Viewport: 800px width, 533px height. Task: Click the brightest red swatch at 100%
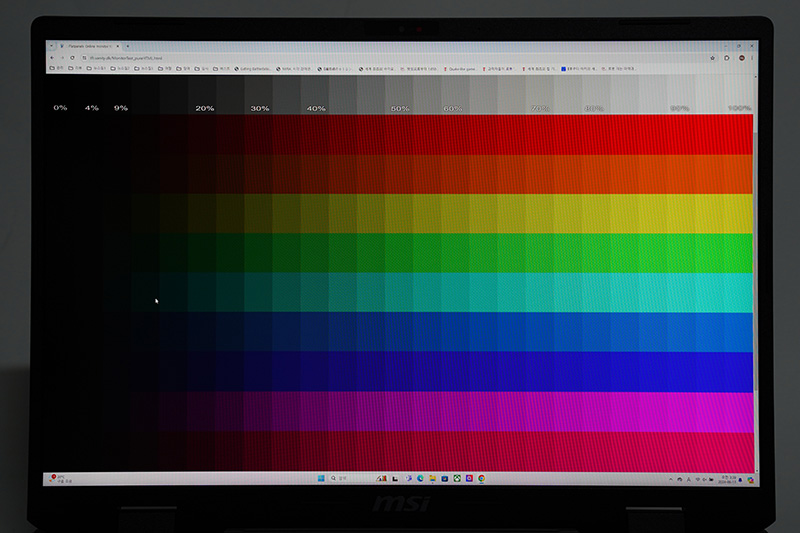[739, 133]
